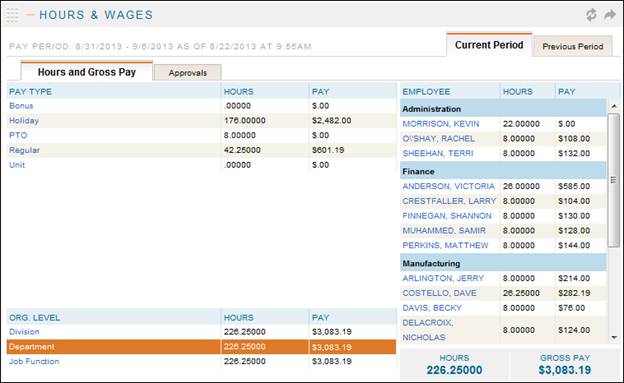624x383 pixels.
Task: Click total hours 226.25000 in footer
Action: (454, 370)
